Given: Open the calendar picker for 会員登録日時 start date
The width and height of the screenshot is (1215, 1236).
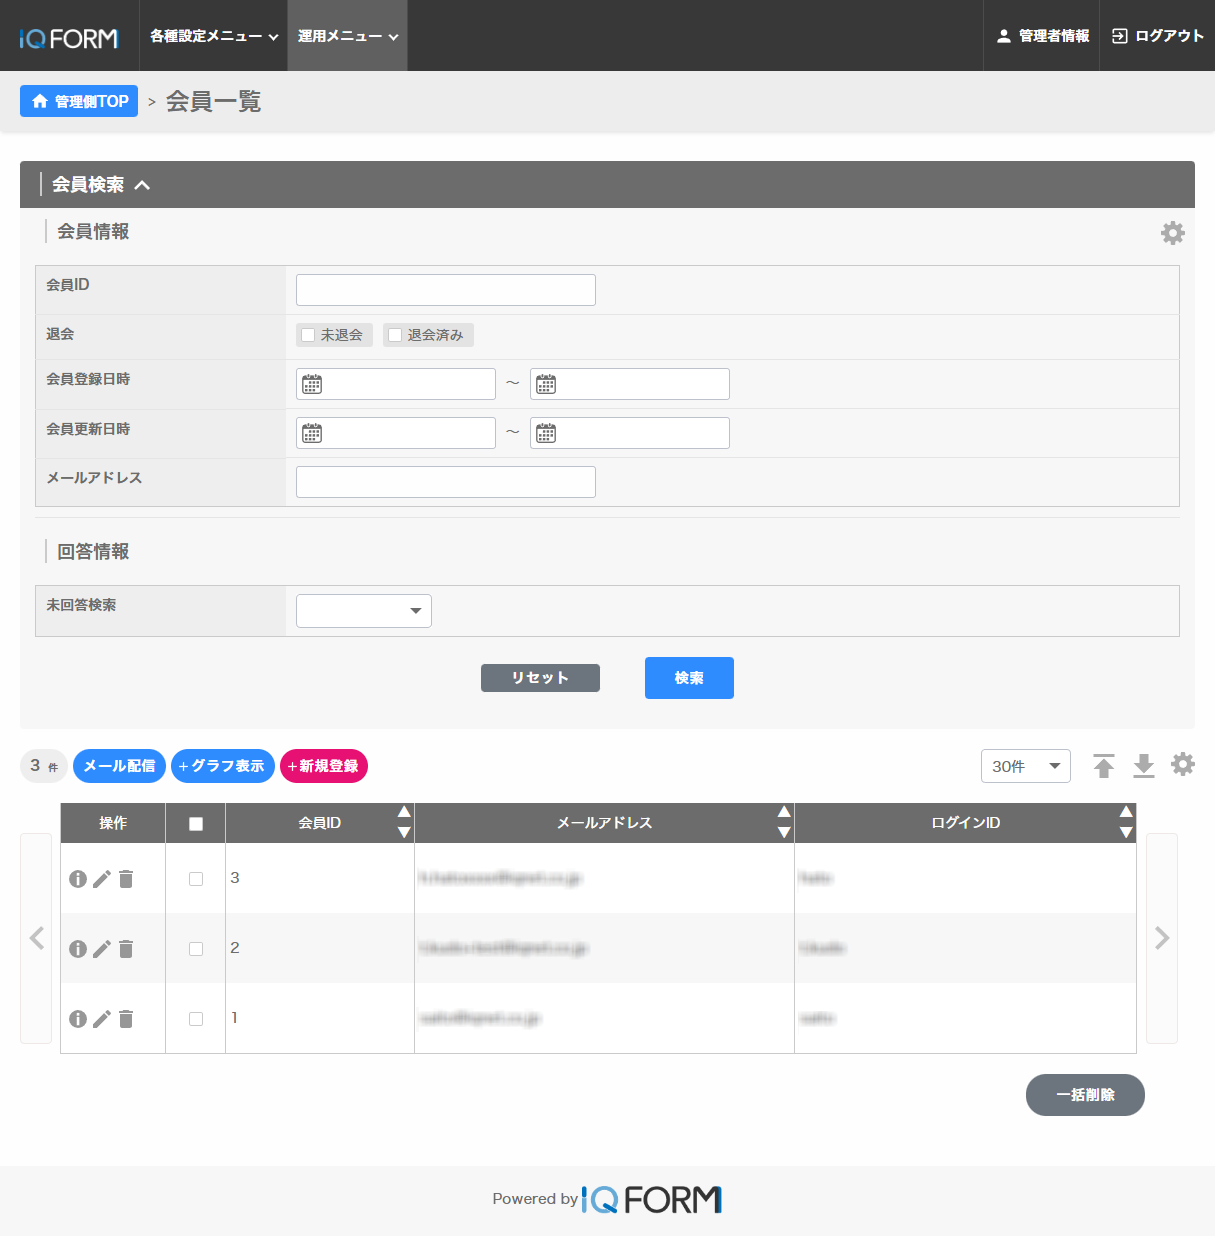Looking at the screenshot, I should tap(311, 383).
